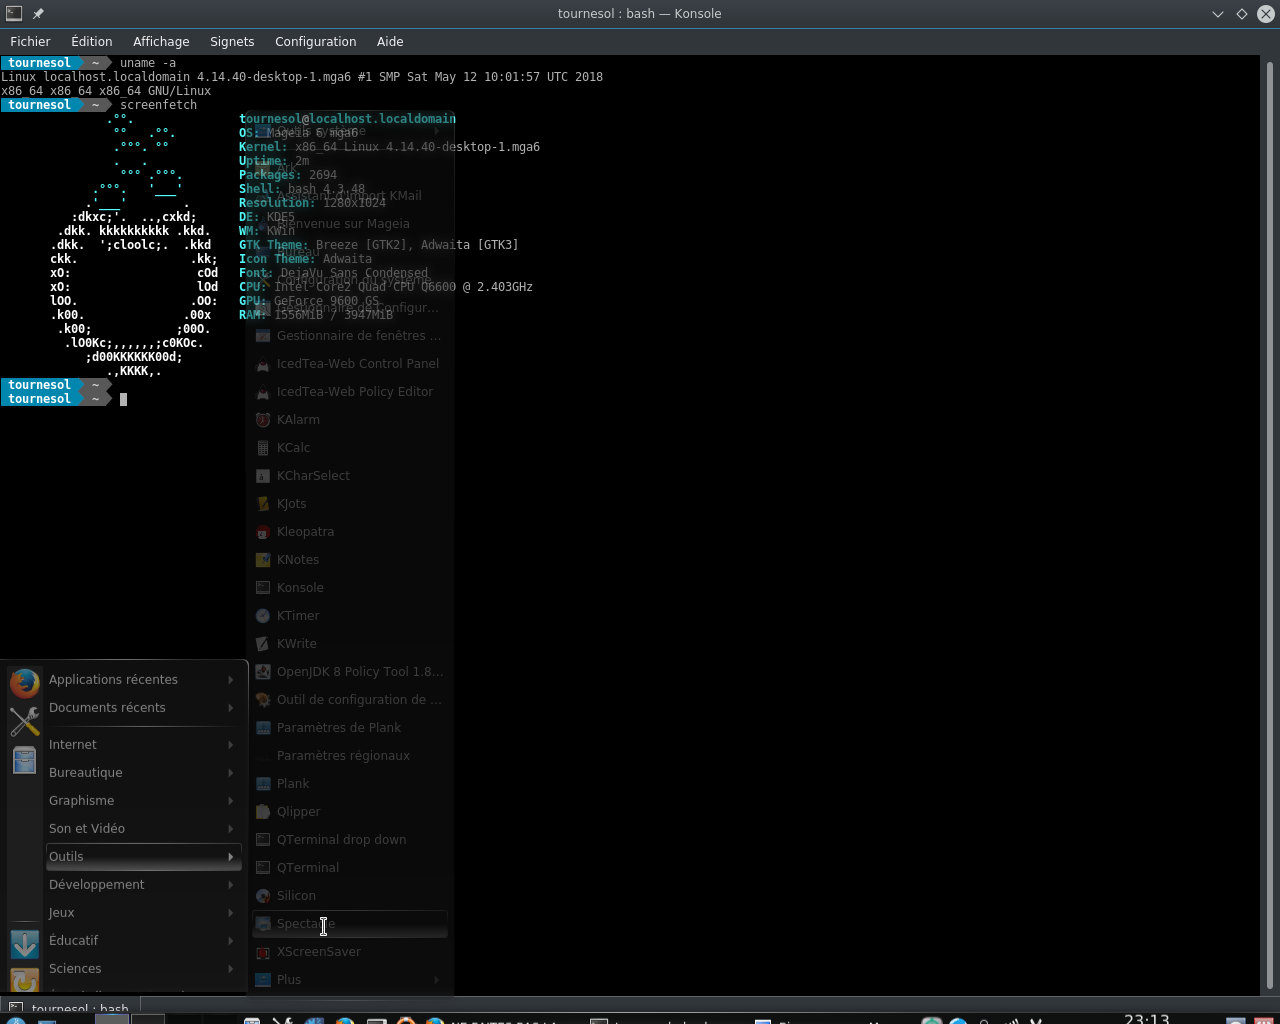Click the IcedTea-Web Control Panel icon
Viewport: 1280px width, 1024px height.
(x=263, y=364)
